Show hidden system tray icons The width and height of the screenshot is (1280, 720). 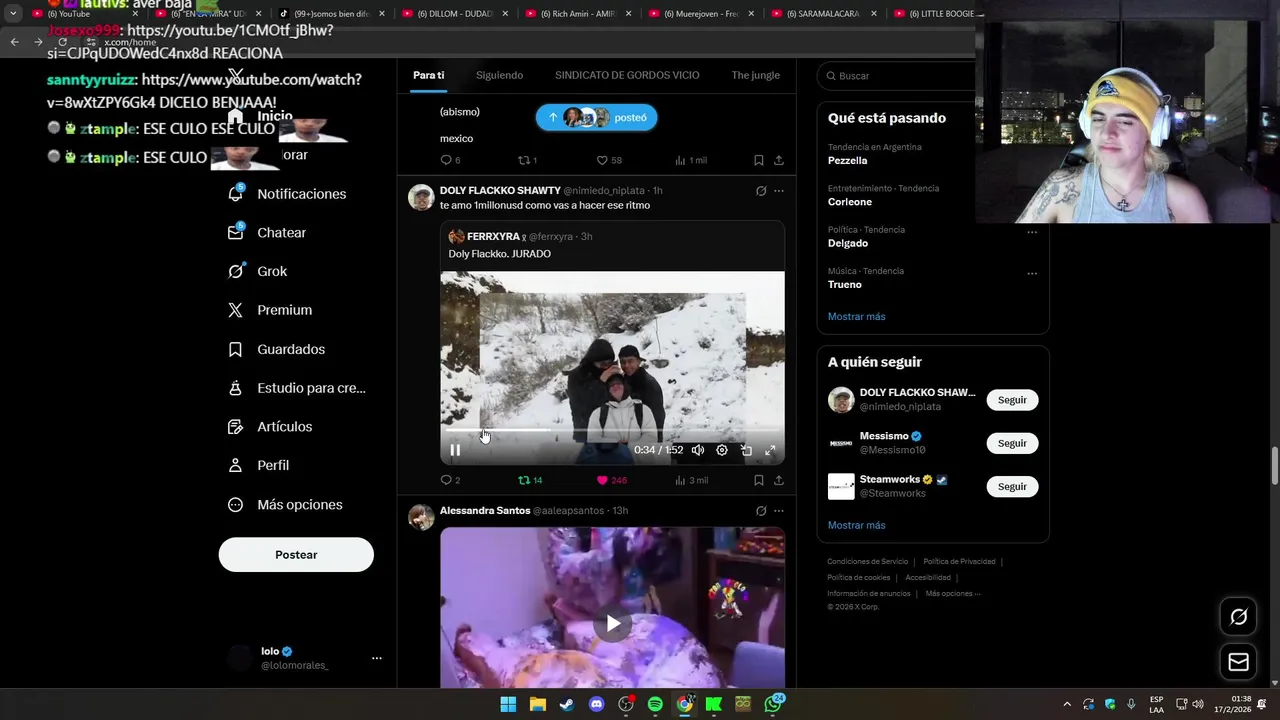[x=1067, y=704]
